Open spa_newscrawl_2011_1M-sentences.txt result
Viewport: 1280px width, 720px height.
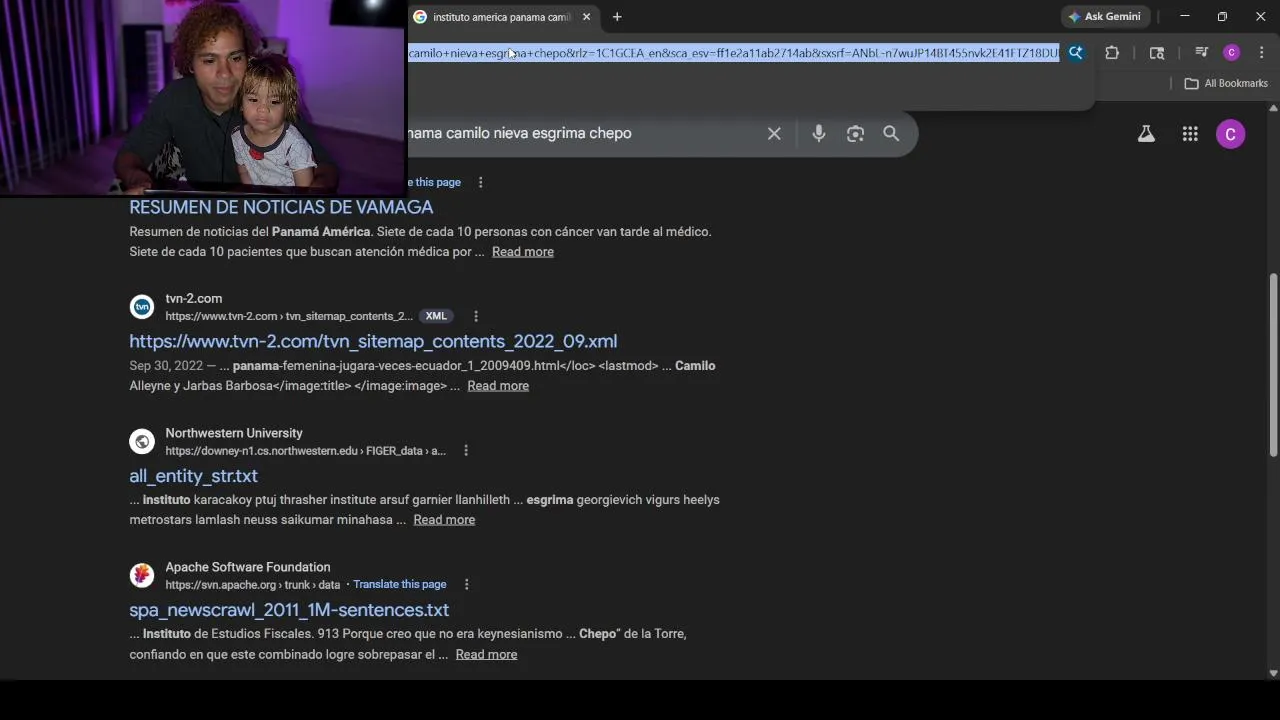click(289, 610)
